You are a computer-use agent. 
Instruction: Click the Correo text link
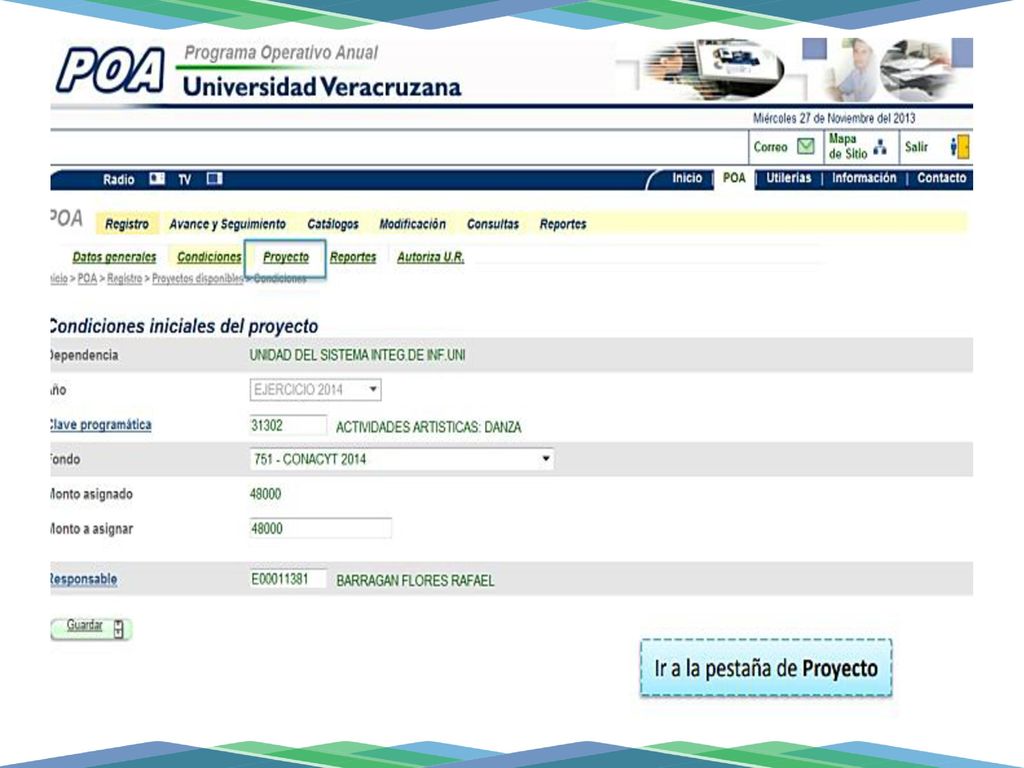tap(771, 147)
